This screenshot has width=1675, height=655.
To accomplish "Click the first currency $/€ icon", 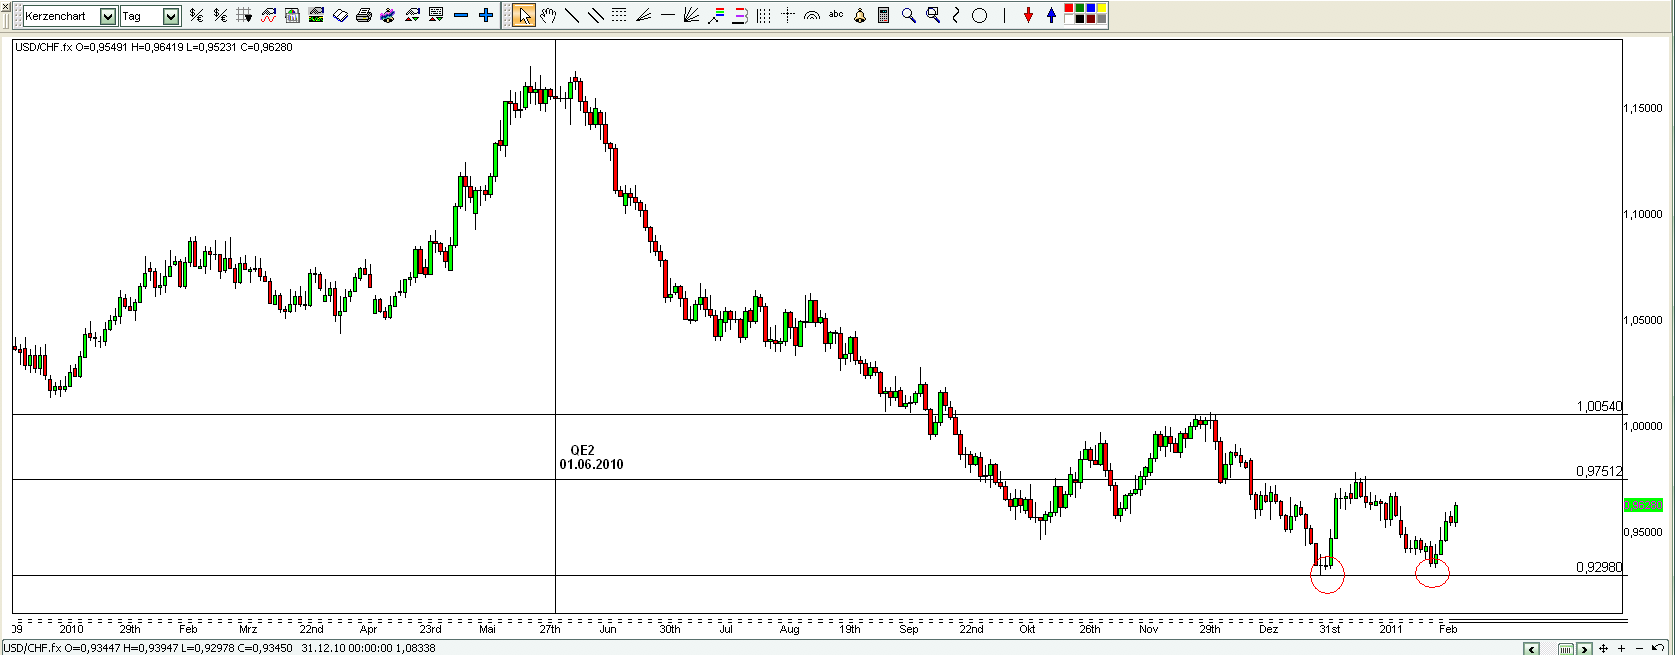I will coord(196,15).
